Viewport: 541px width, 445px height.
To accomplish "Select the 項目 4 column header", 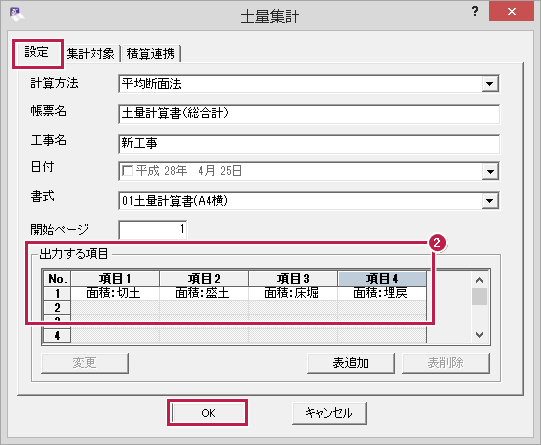I will (x=382, y=278).
